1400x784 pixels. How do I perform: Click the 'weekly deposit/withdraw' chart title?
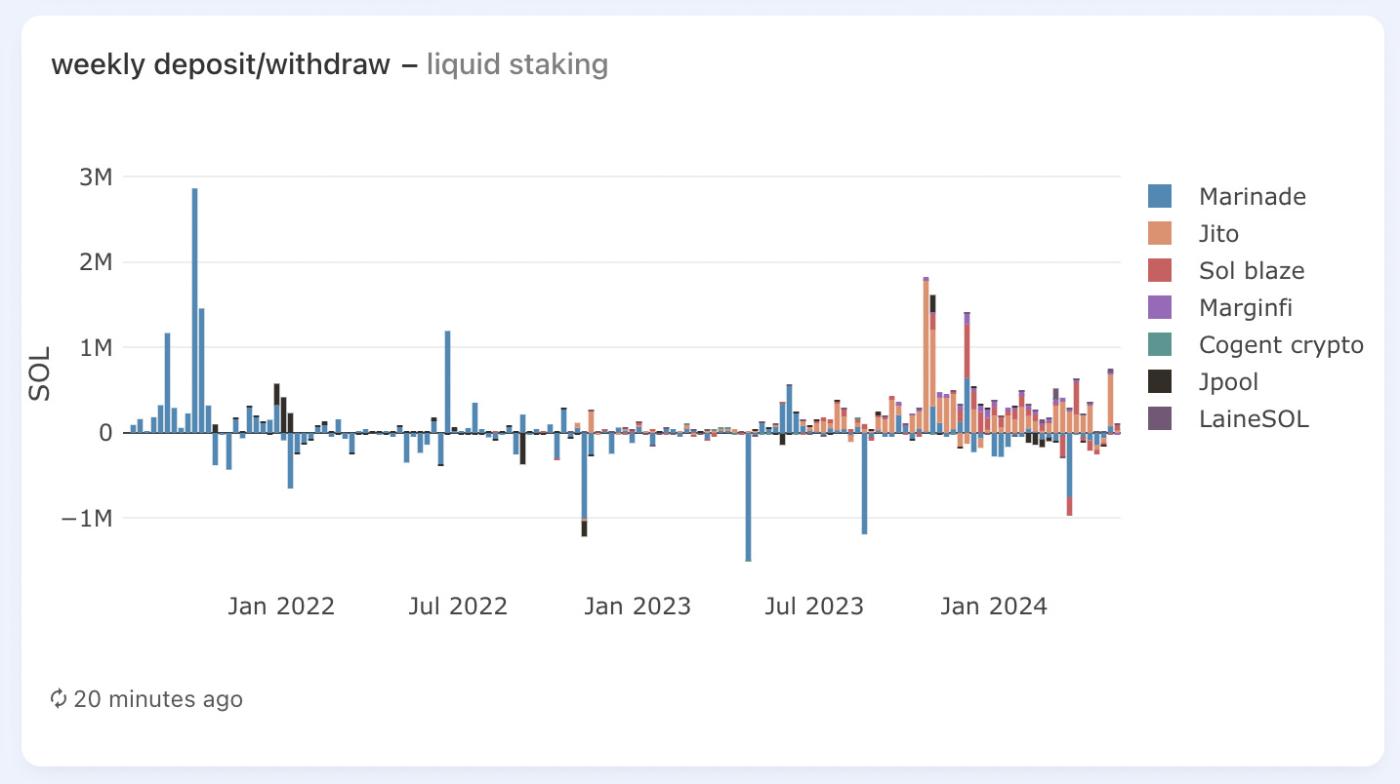[x=220, y=65]
